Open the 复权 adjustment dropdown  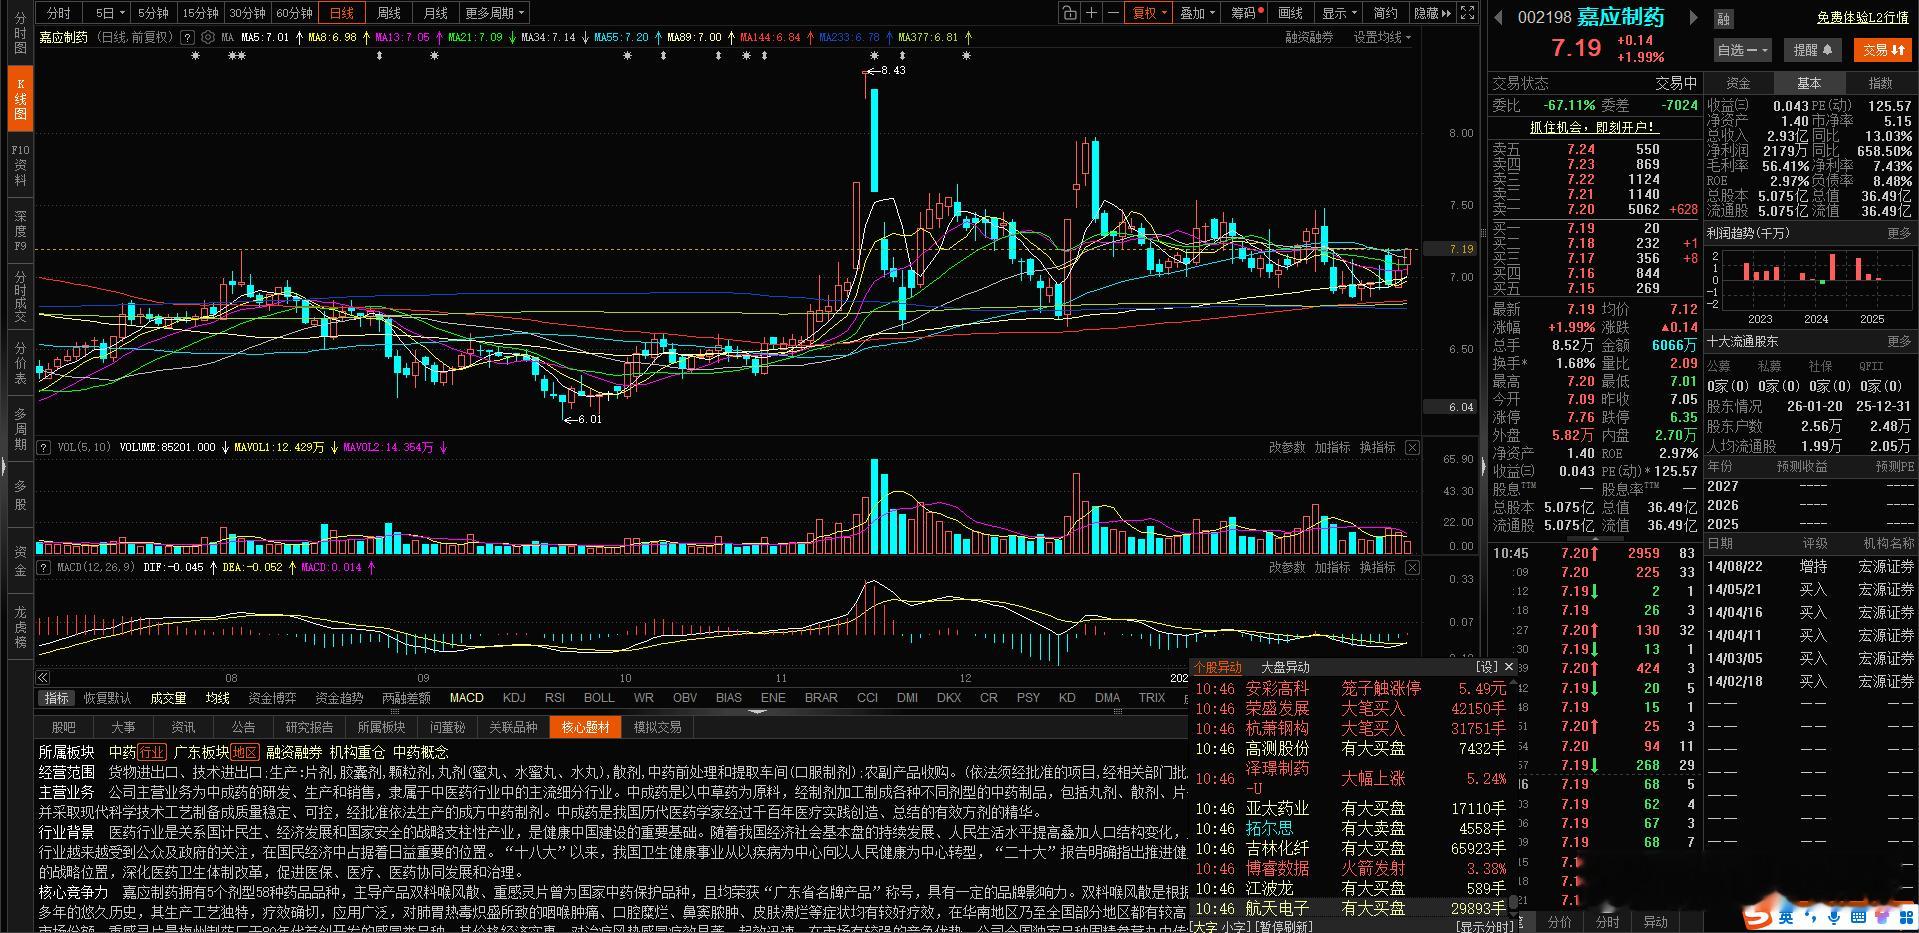coord(1148,13)
